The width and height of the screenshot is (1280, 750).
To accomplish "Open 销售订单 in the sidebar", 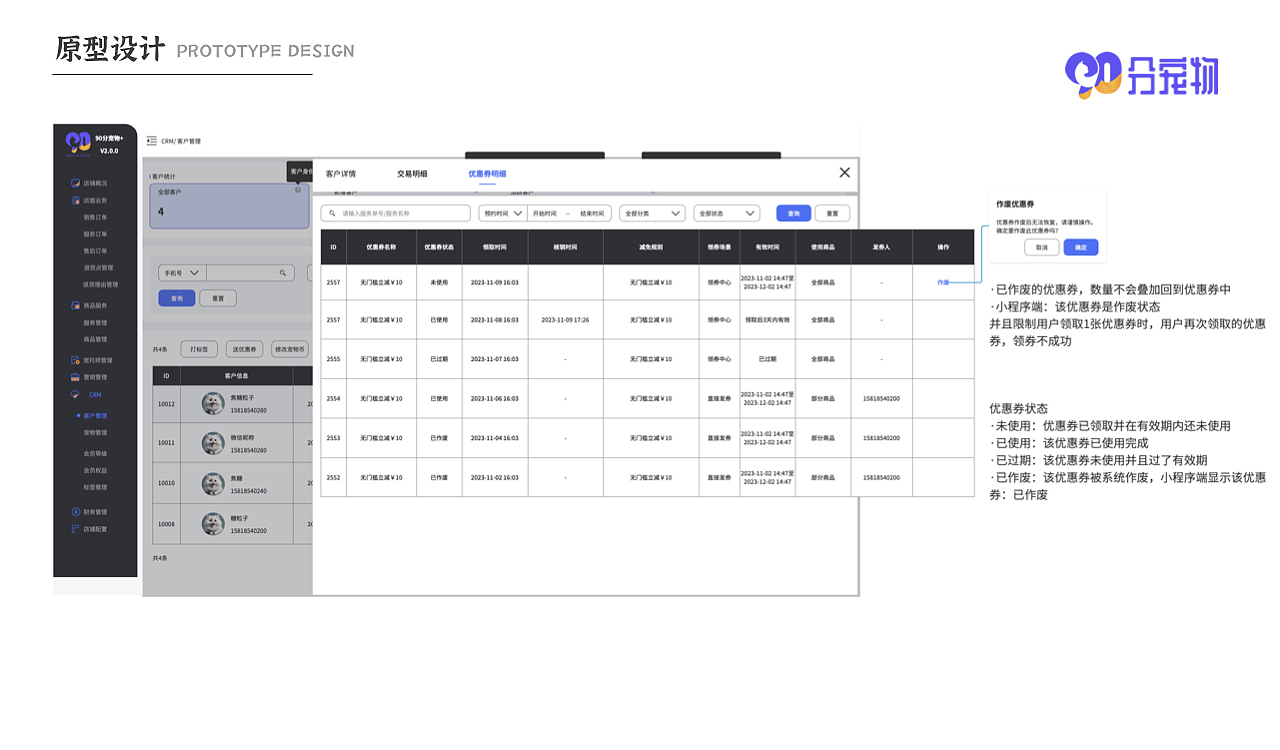I will click(95, 217).
